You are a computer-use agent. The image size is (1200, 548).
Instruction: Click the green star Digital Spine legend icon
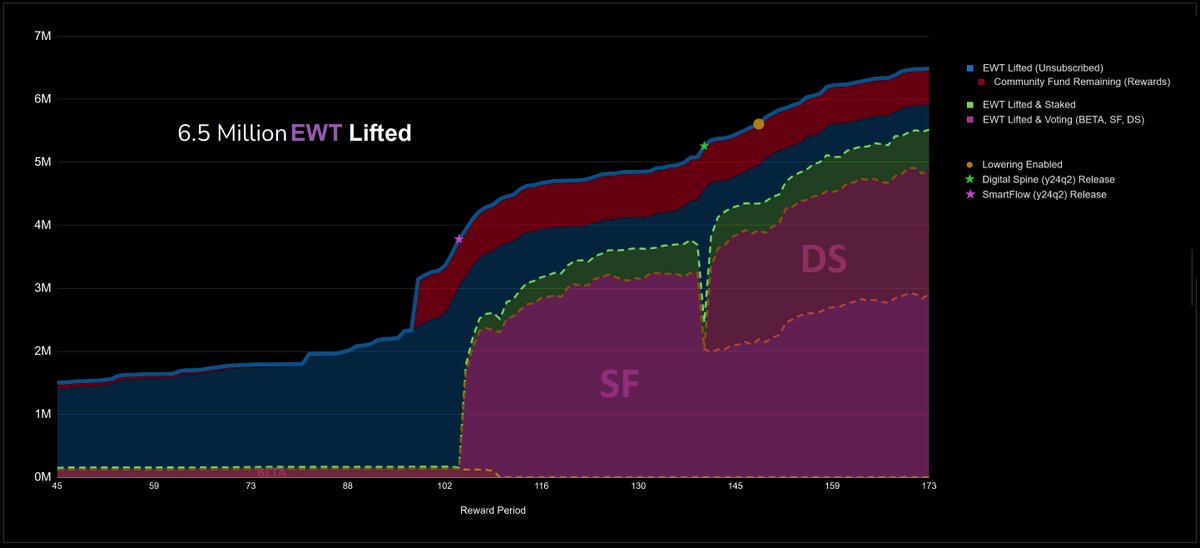coord(970,179)
